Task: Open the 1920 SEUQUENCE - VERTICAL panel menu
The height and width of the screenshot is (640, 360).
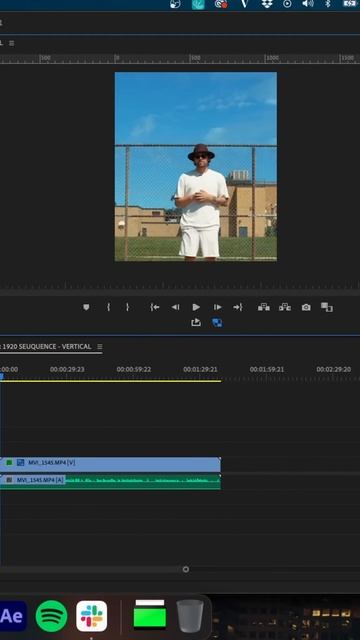Action: pos(100,347)
